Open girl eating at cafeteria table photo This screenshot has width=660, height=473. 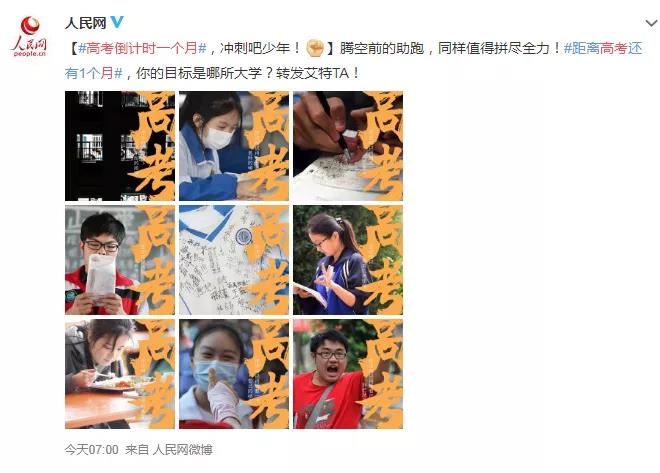tap(120, 374)
